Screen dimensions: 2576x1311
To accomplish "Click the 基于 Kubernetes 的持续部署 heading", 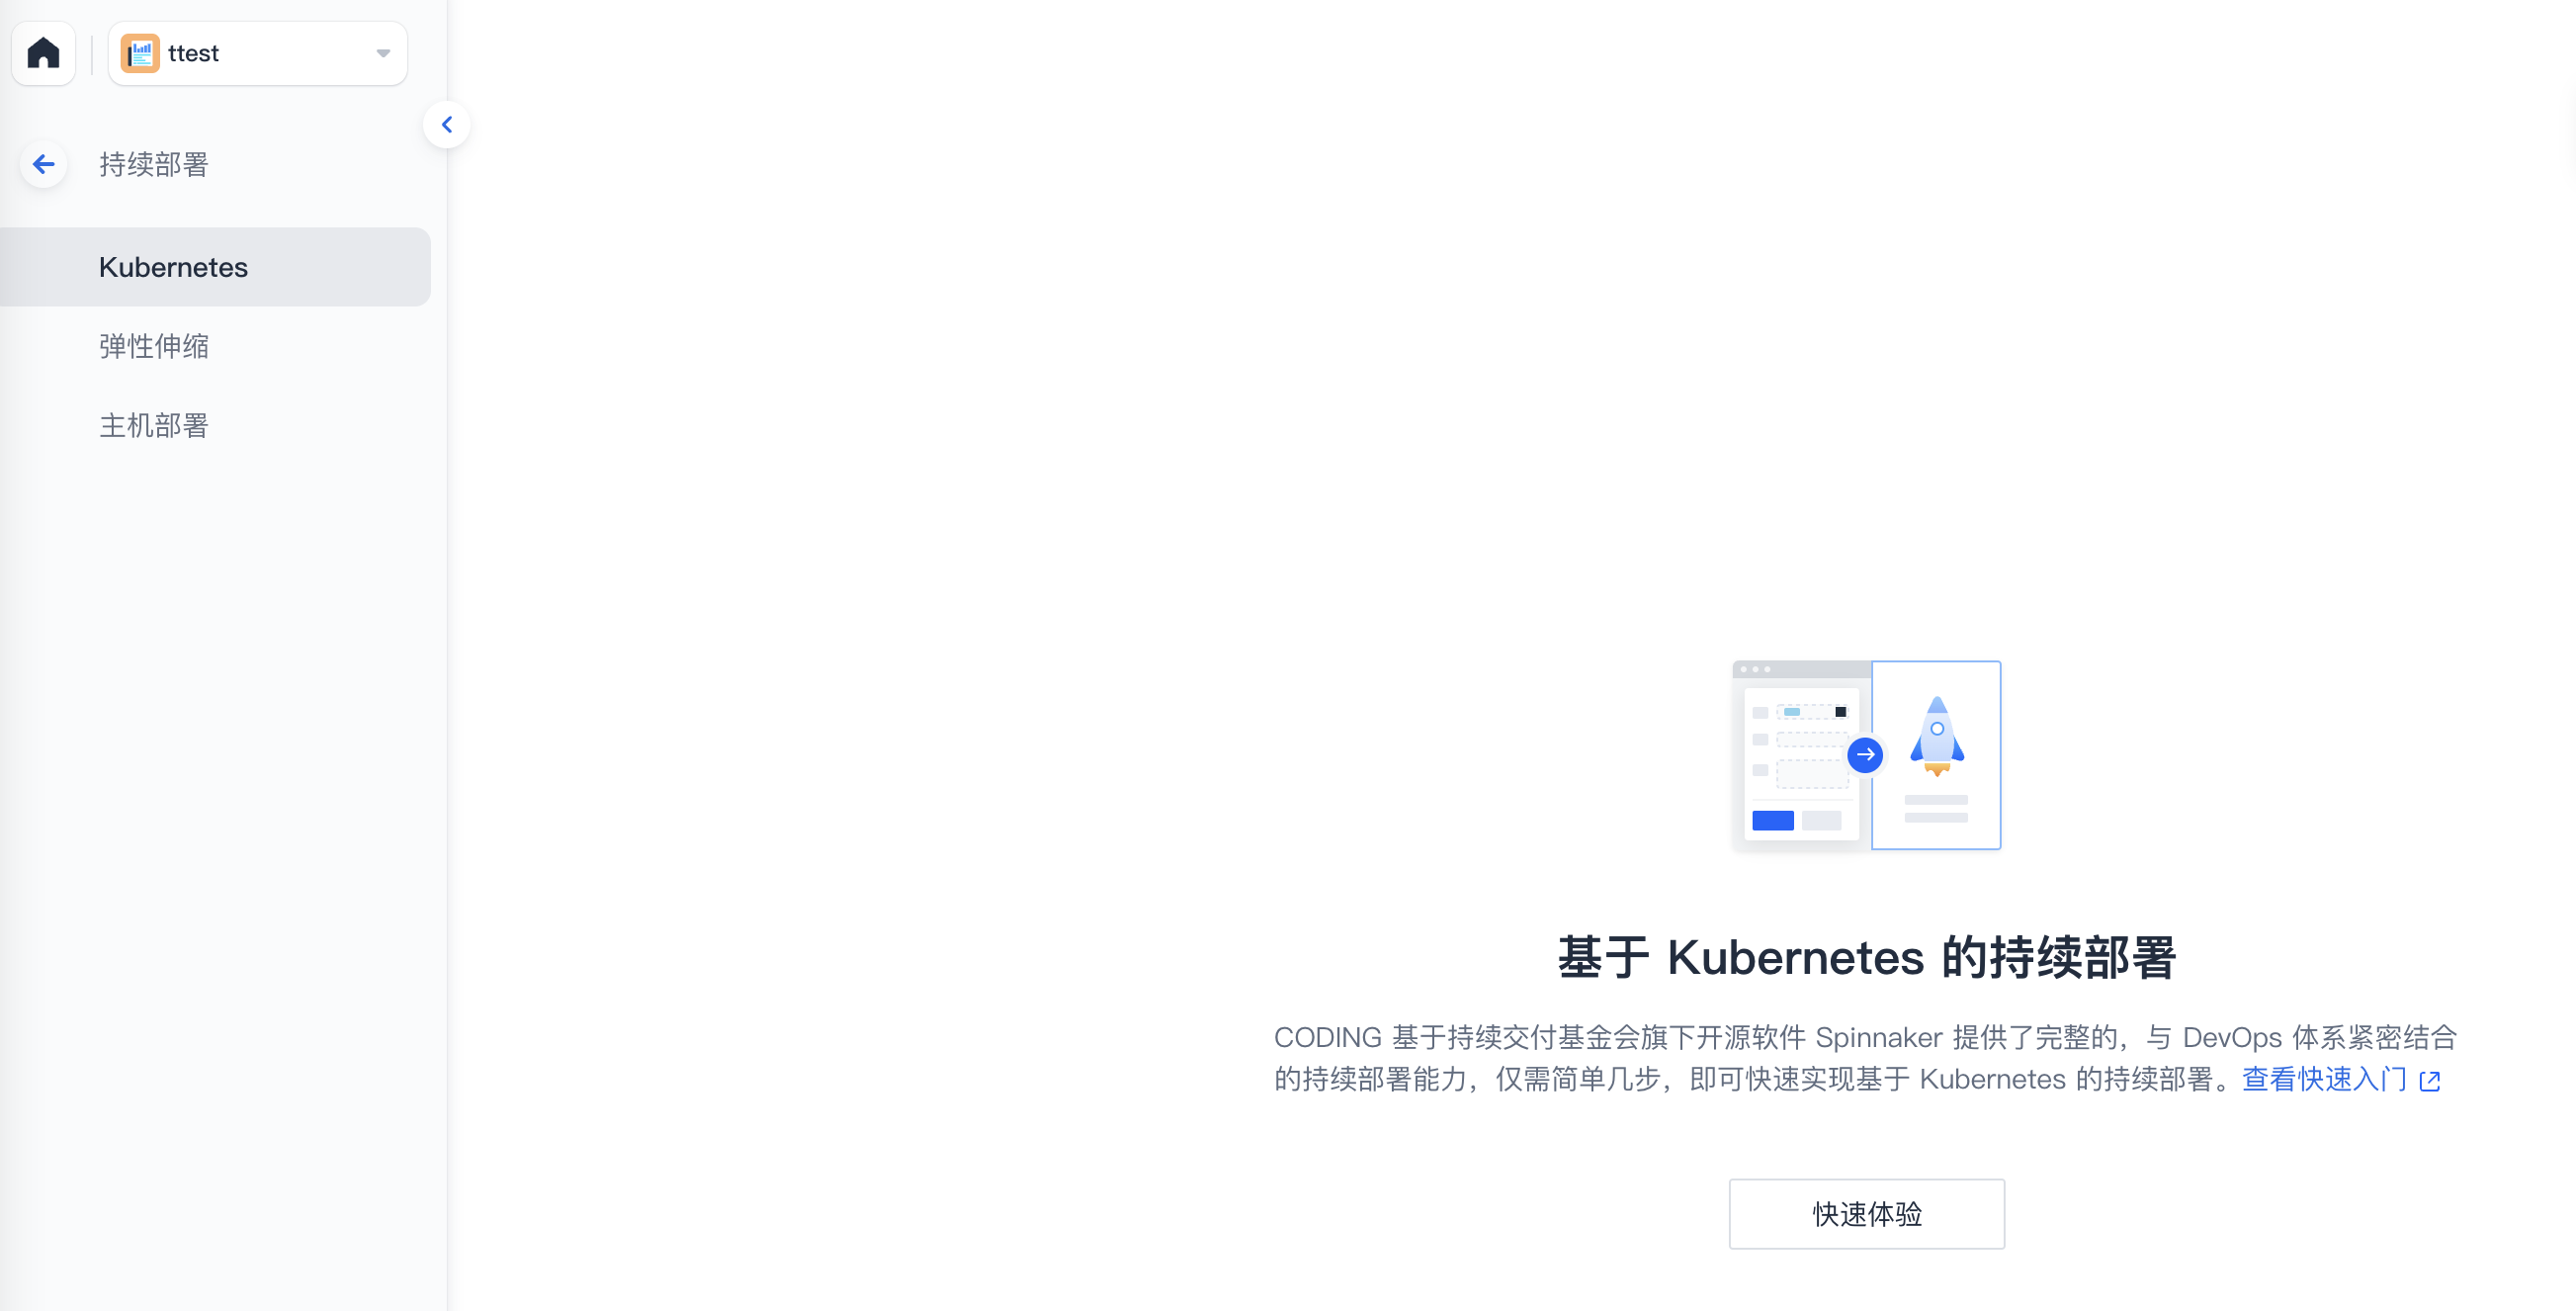I will coord(1866,957).
